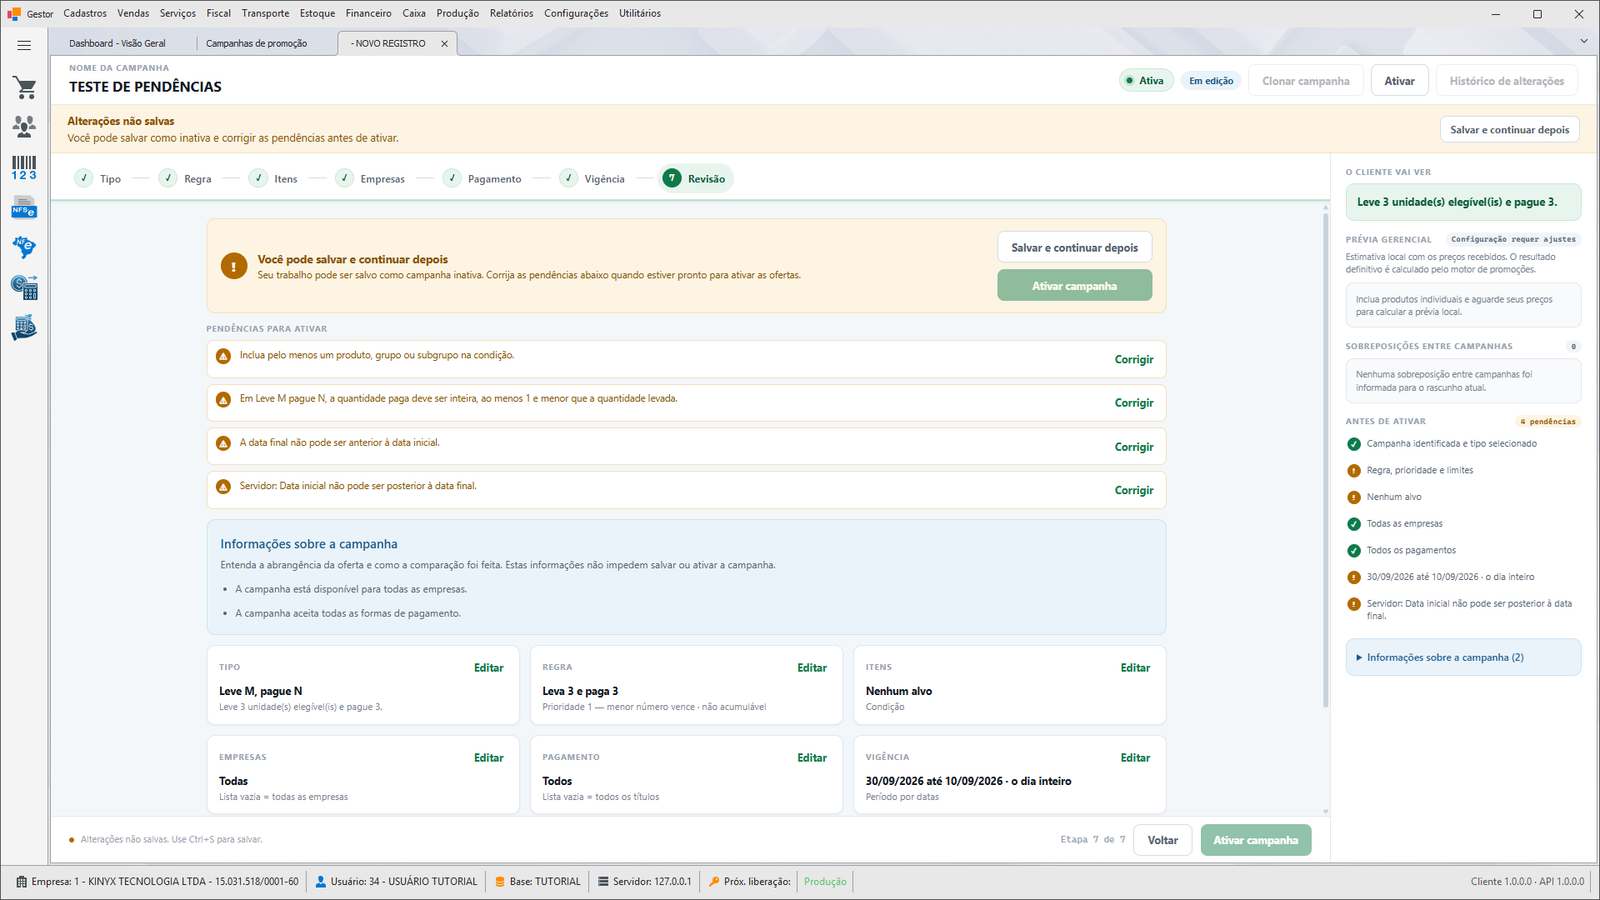This screenshot has height=900, width=1600.
Task: Open the NFS-e invoice icon
Action: (x=24, y=208)
